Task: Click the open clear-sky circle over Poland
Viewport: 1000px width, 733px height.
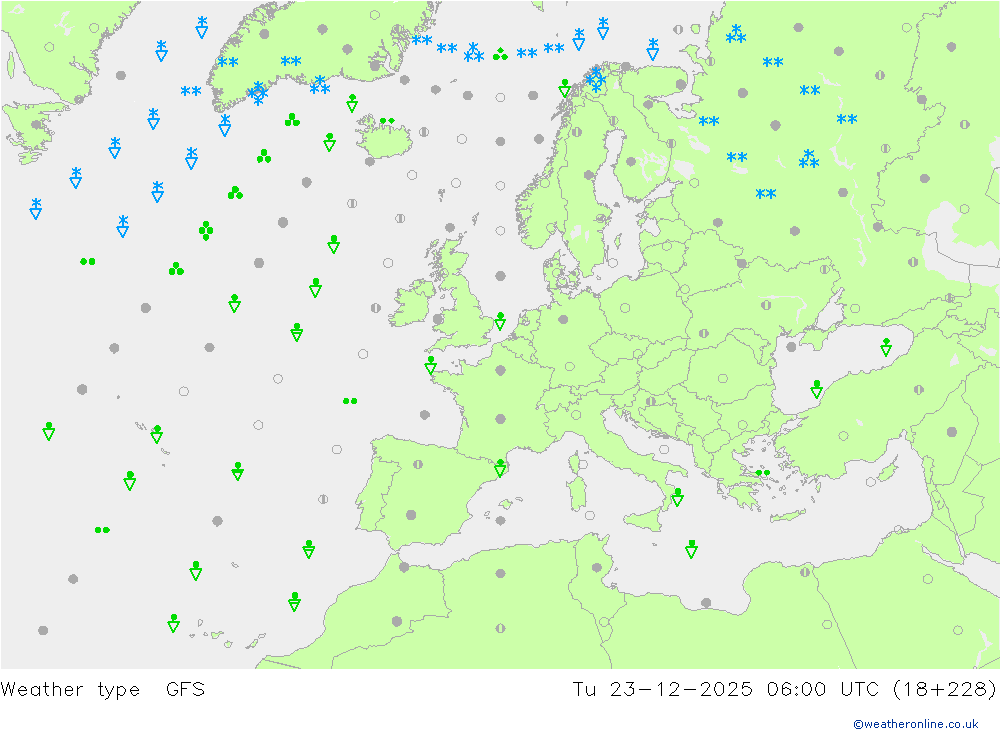Action: pyautogui.click(x=625, y=307)
